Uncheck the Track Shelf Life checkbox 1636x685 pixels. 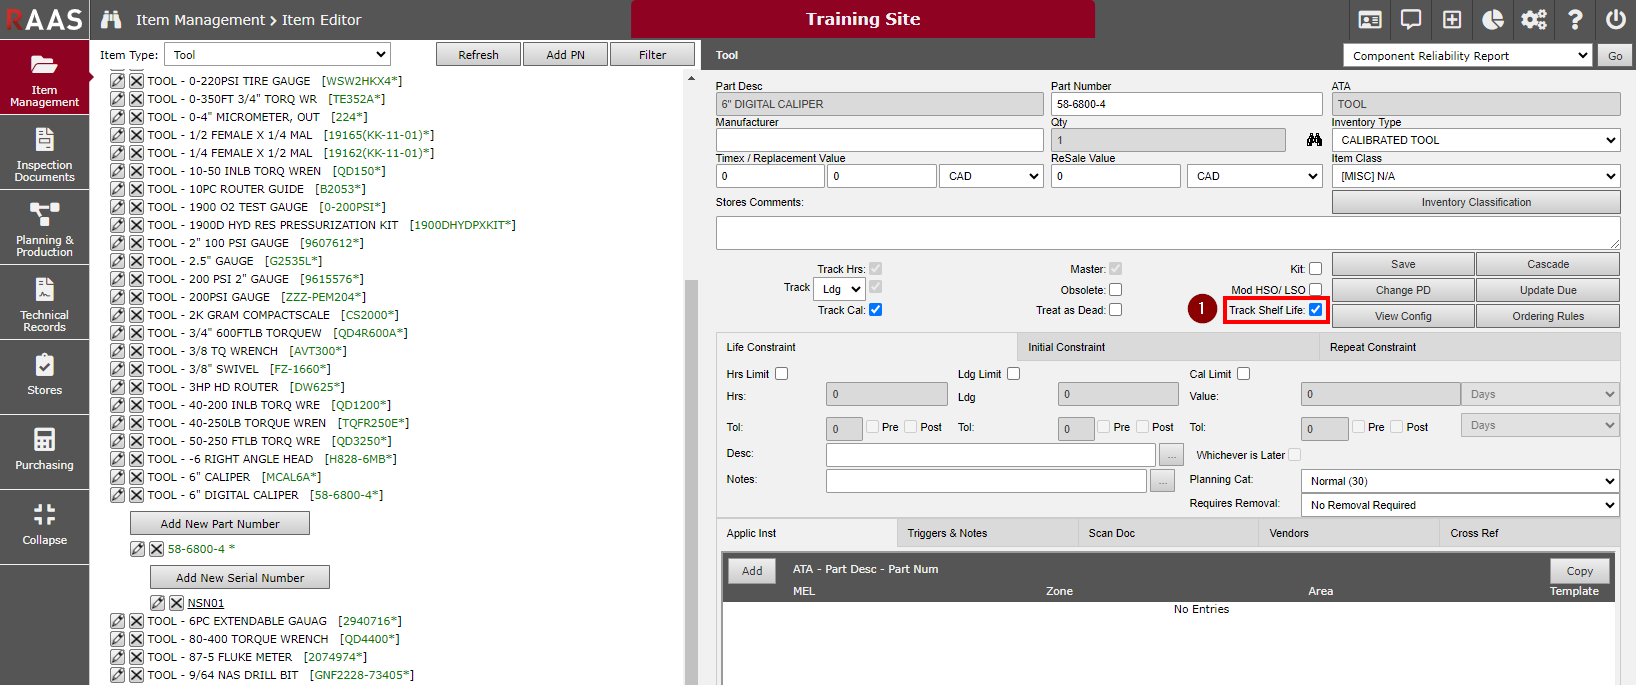[1315, 310]
